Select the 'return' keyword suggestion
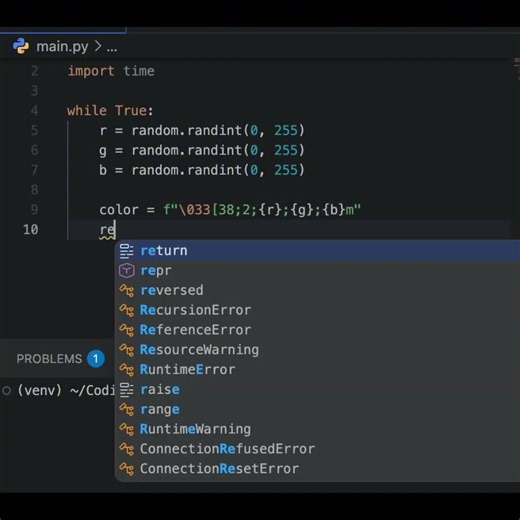This screenshot has width=520, height=520. tap(317, 251)
